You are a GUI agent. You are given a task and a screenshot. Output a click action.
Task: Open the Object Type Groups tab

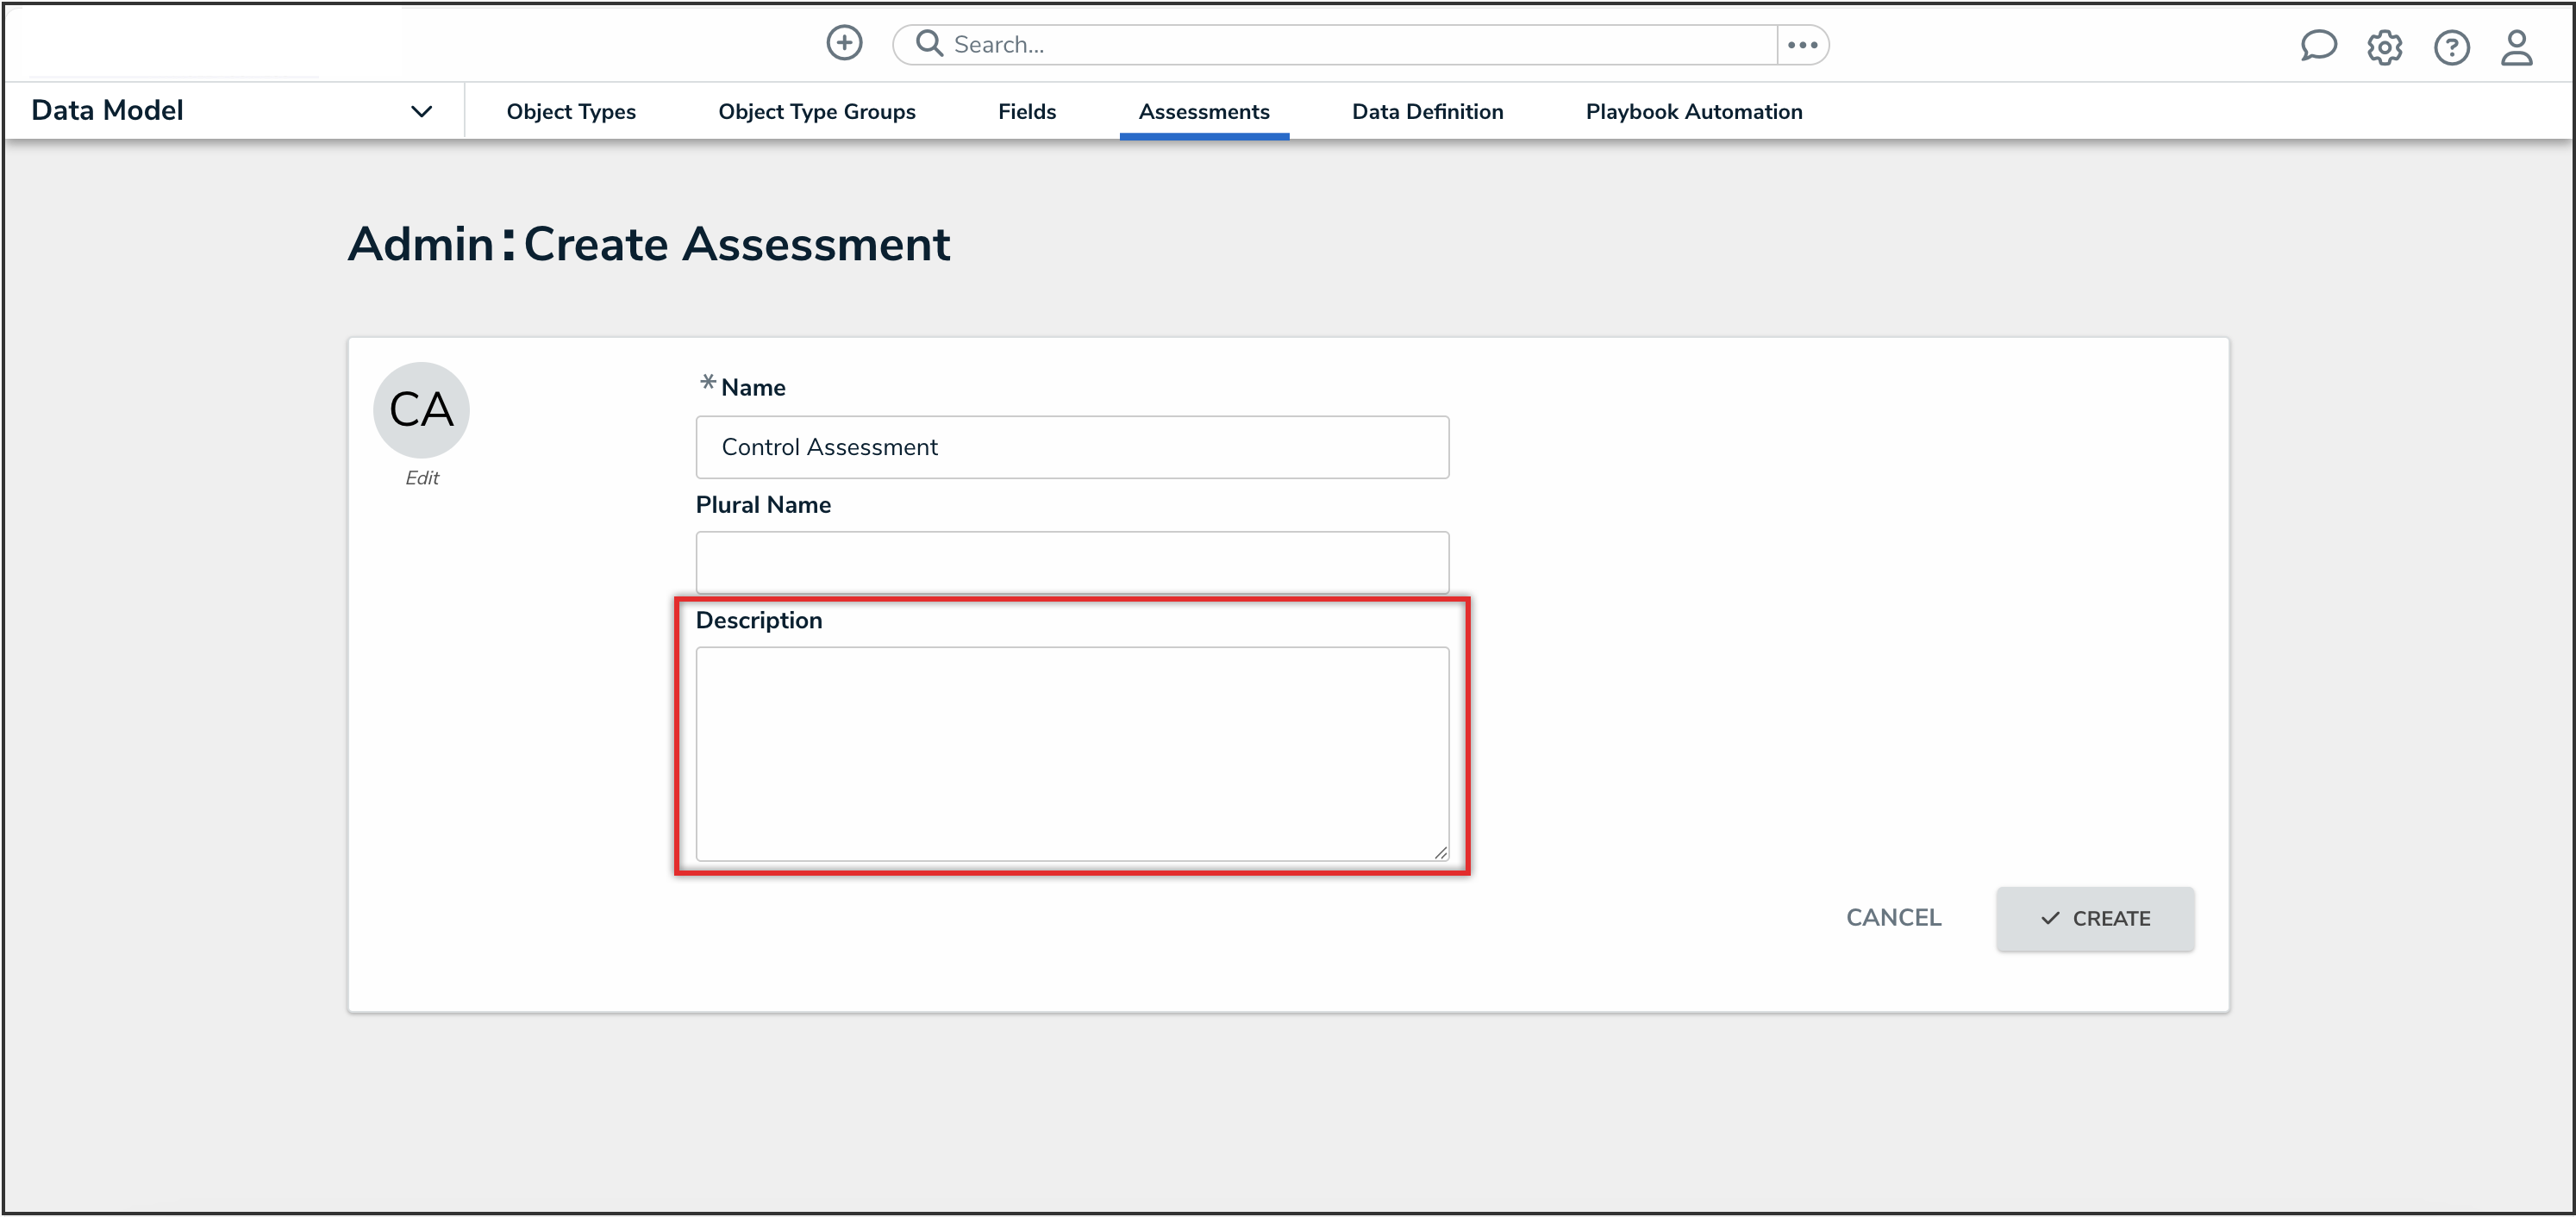tap(816, 112)
